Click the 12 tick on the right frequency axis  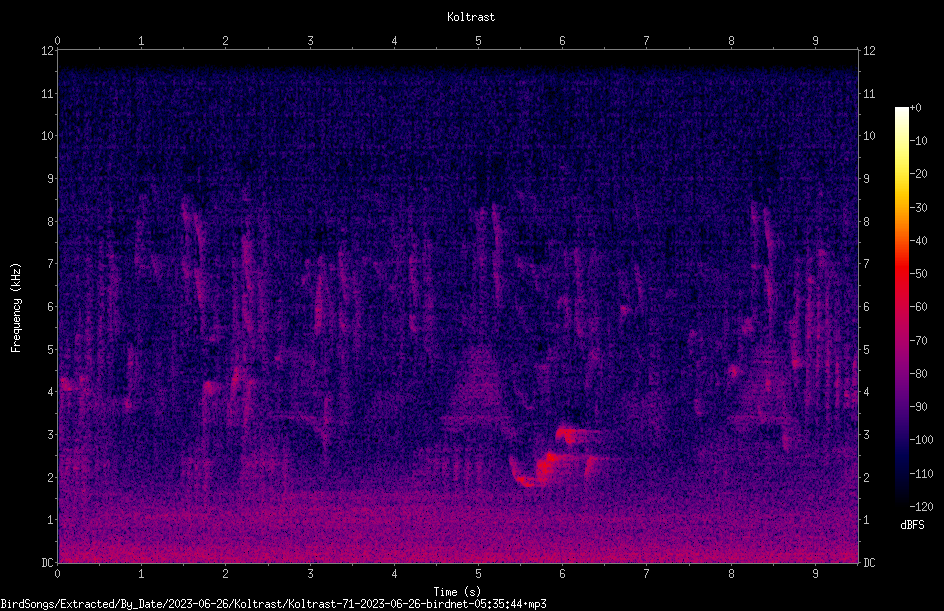(x=869, y=51)
